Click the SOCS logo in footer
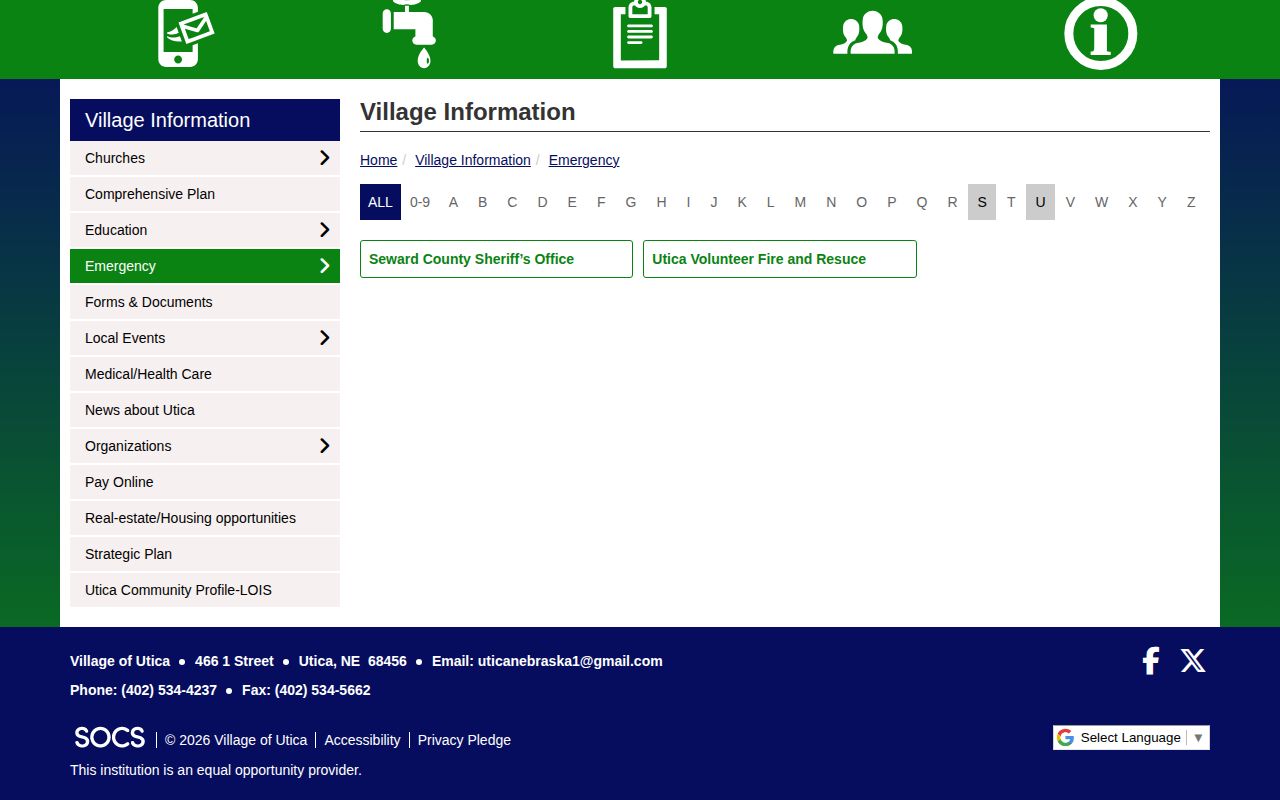 point(110,738)
